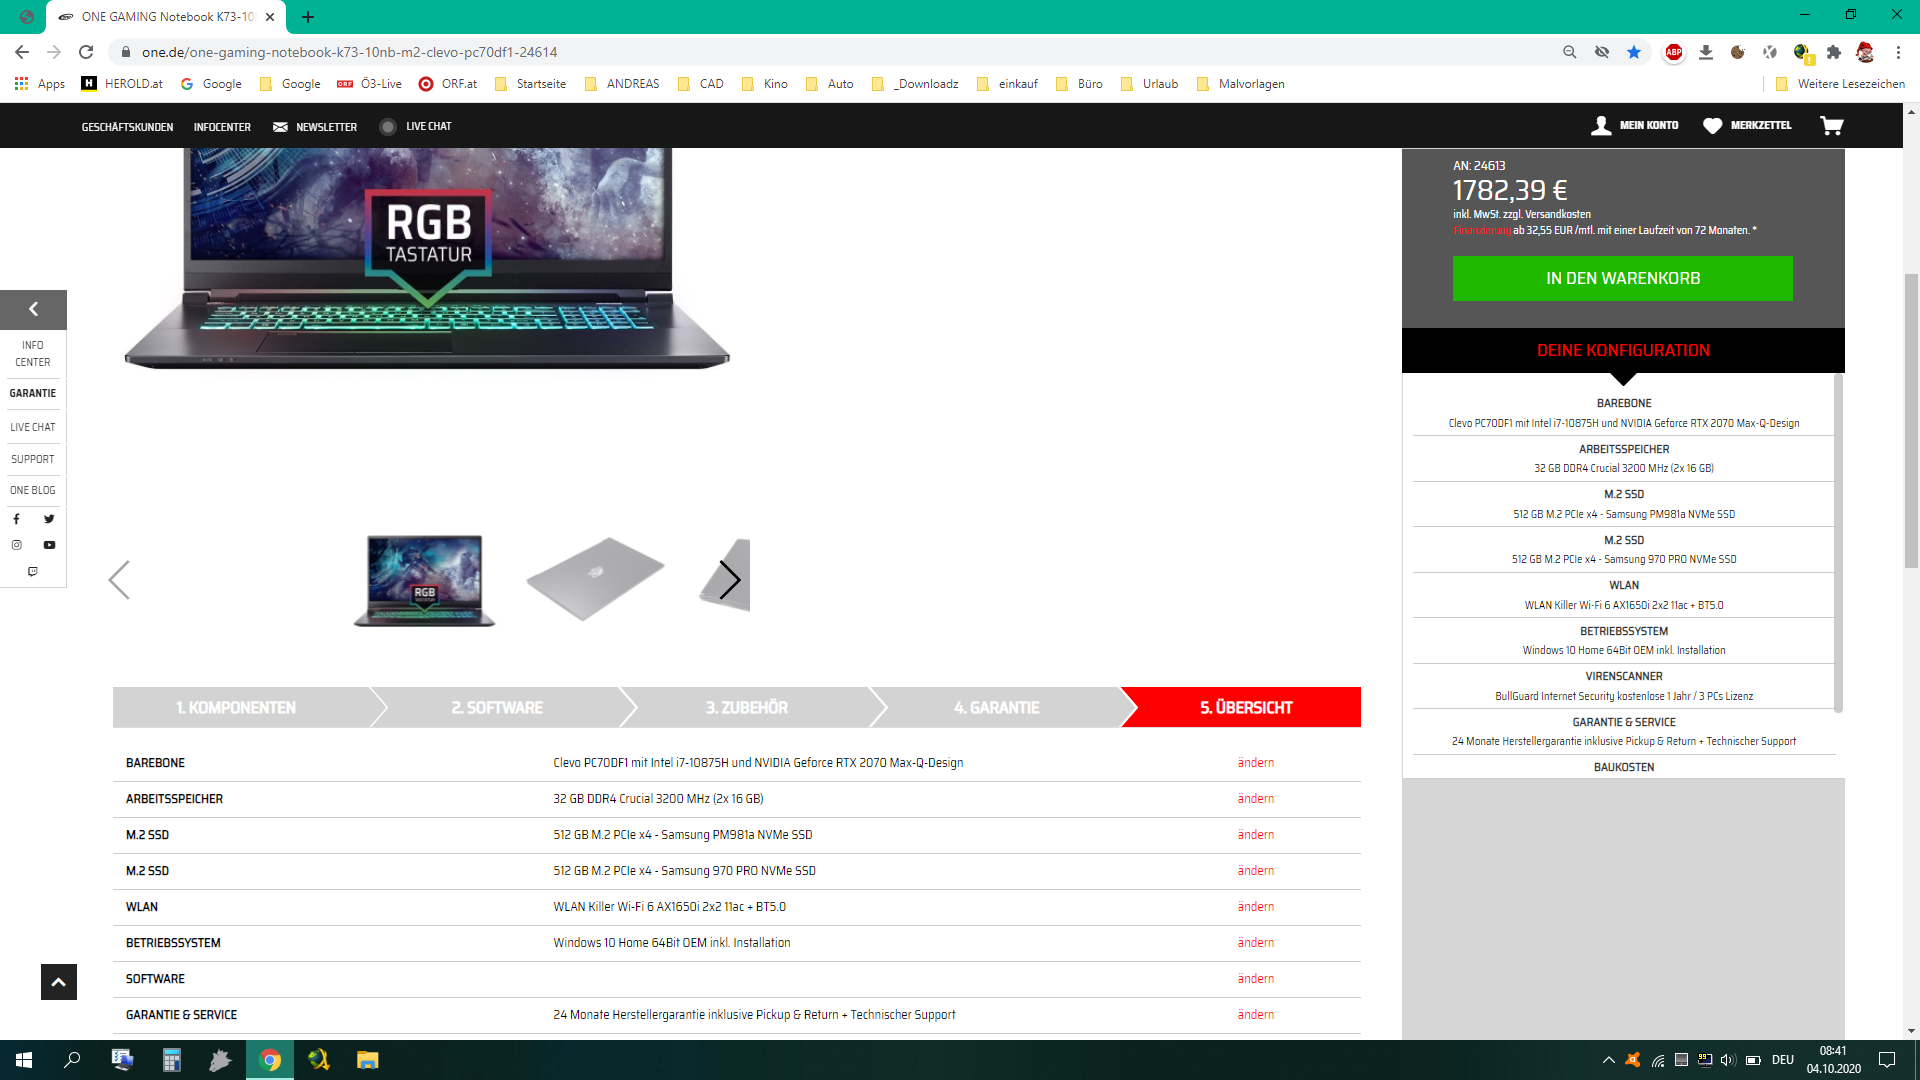Click the Finanzierung link under the price
This screenshot has height=1080, width=1920.
[x=1482, y=231]
